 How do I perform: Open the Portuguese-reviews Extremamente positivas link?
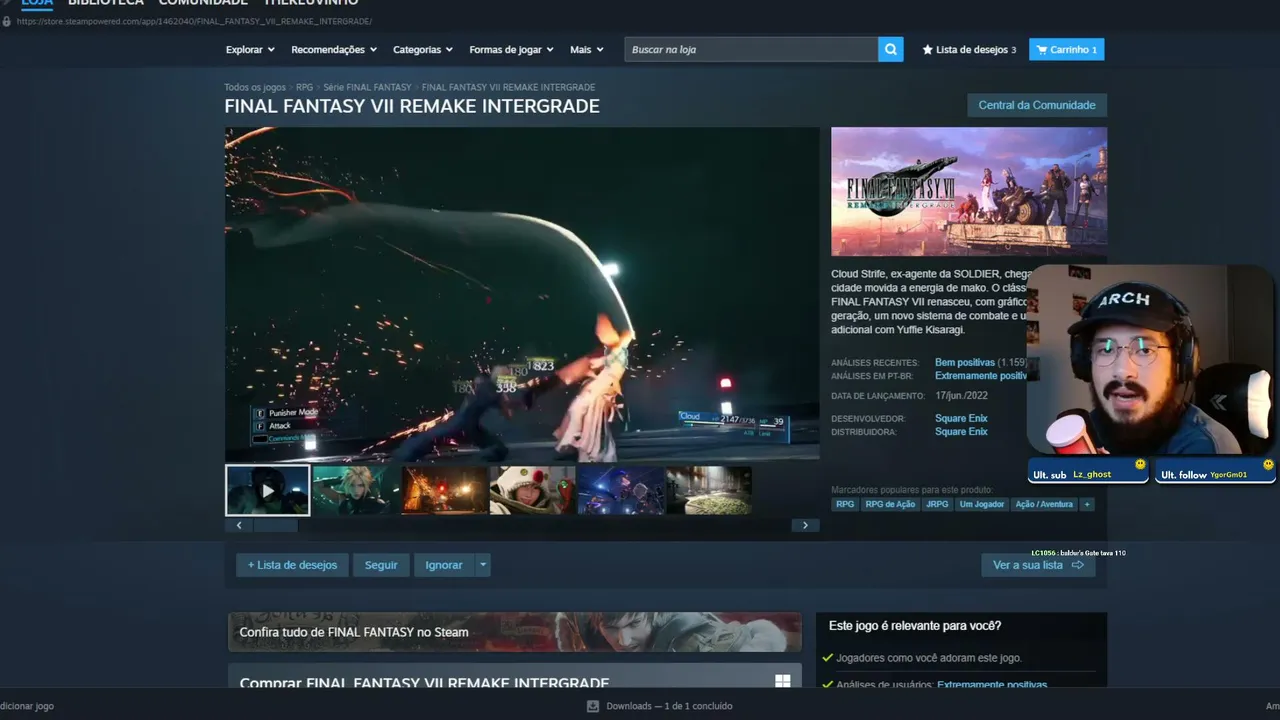pyautogui.click(x=981, y=376)
